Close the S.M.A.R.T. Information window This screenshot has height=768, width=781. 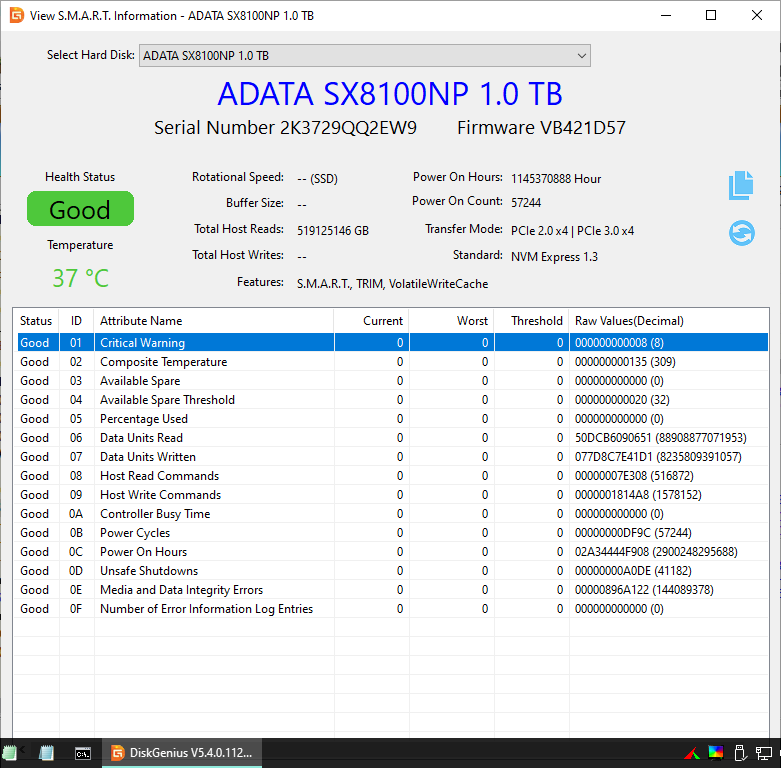point(757,15)
